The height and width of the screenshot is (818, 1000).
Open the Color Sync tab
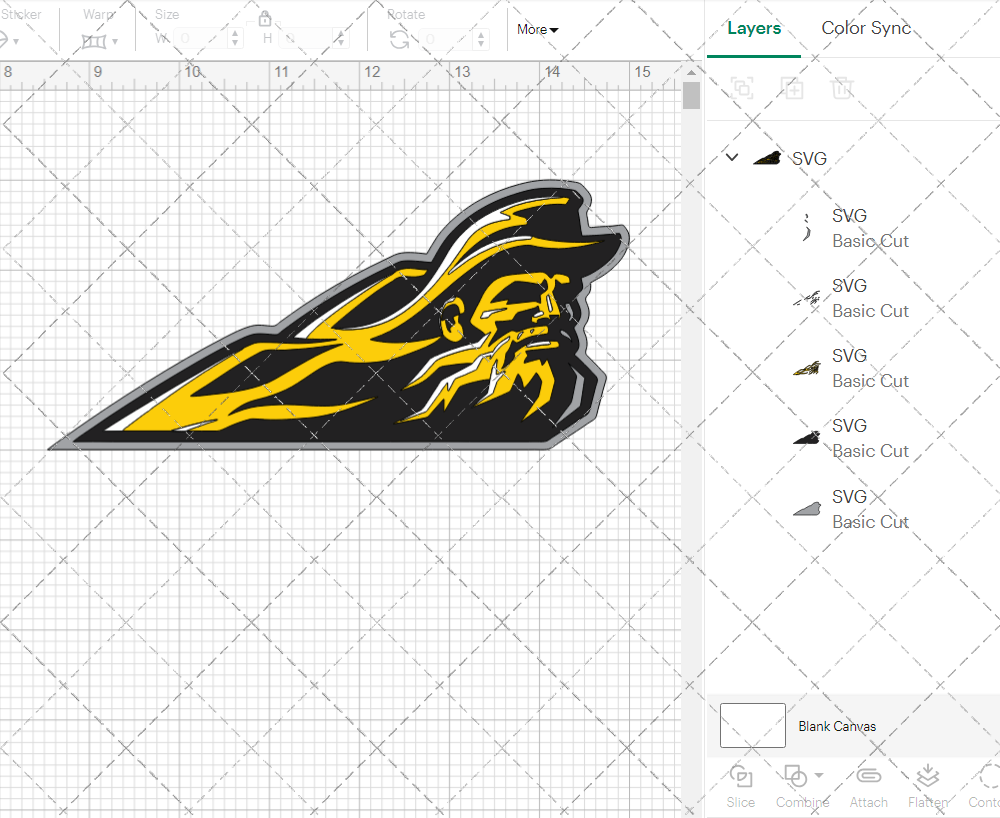point(865,28)
